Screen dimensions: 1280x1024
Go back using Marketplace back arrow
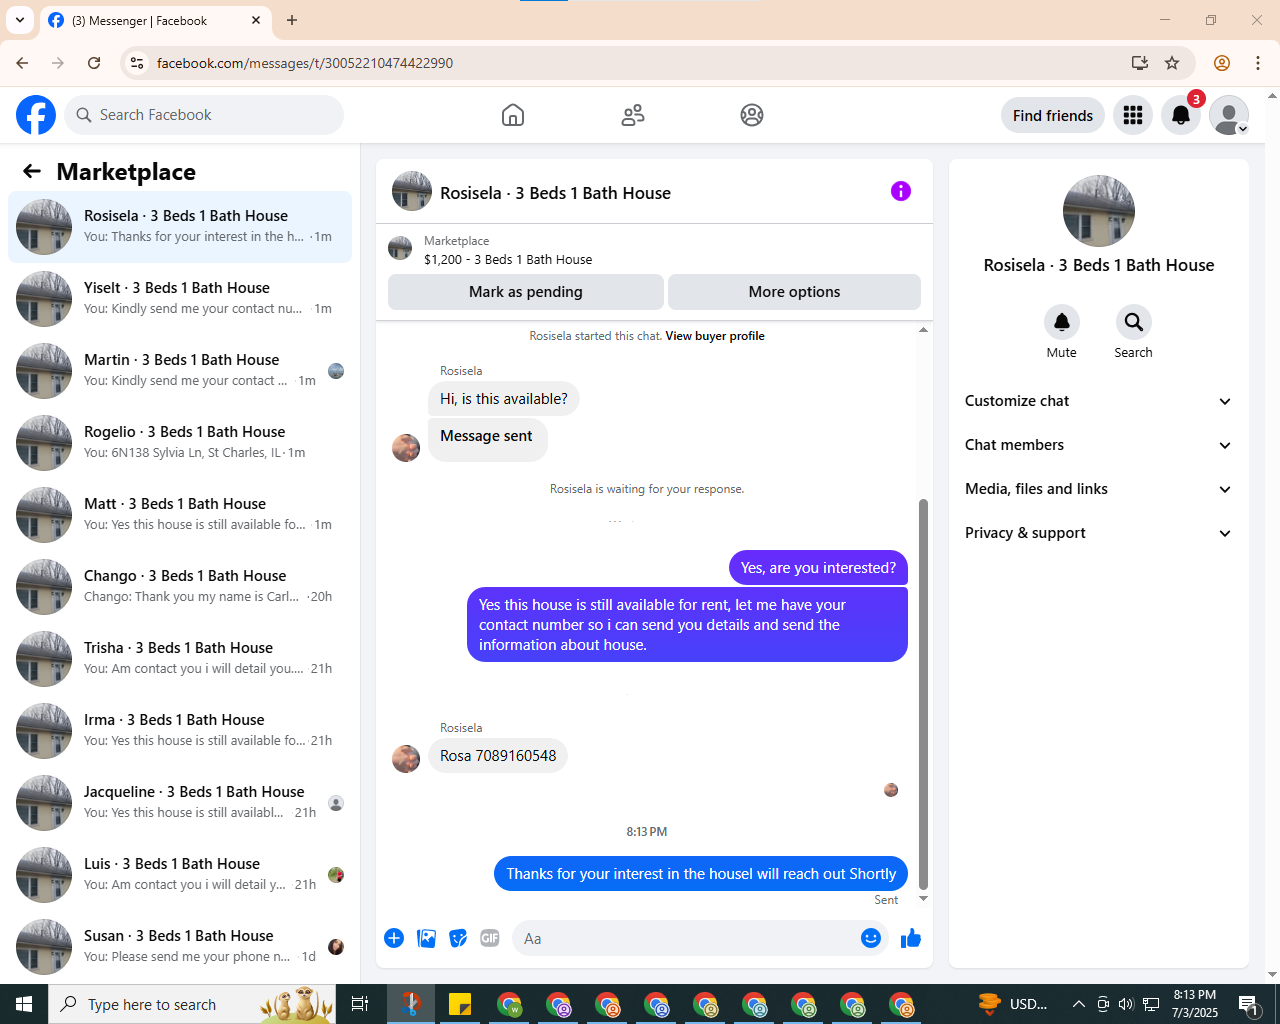(x=32, y=171)
